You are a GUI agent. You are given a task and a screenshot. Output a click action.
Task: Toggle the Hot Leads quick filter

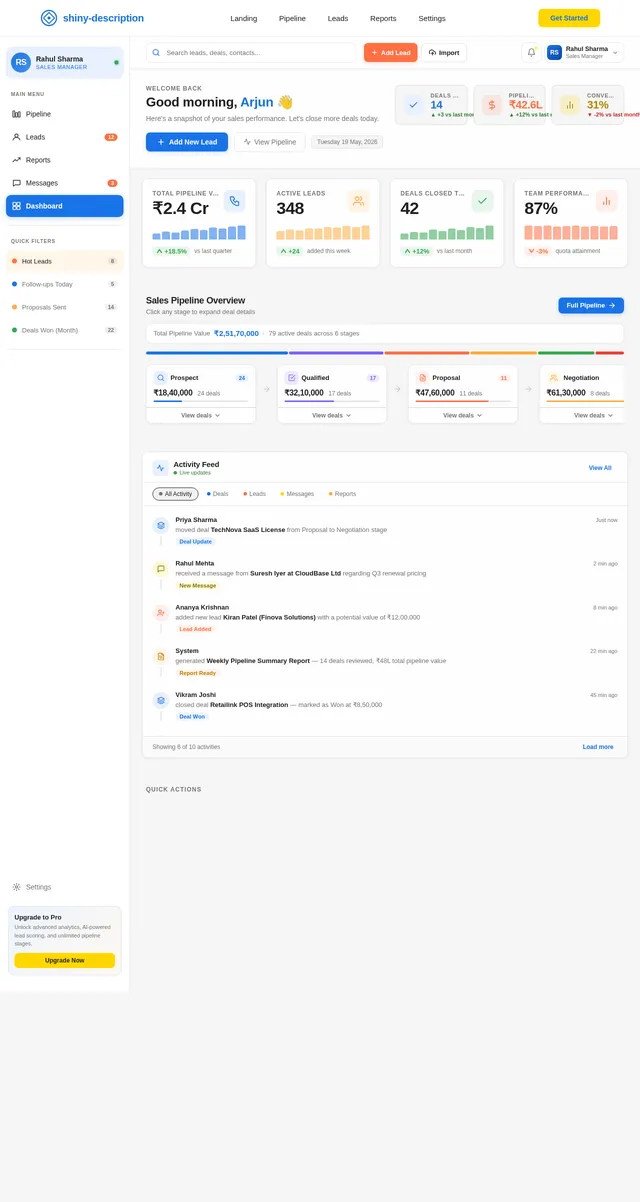pyautogui.click(x=64, y=261)
